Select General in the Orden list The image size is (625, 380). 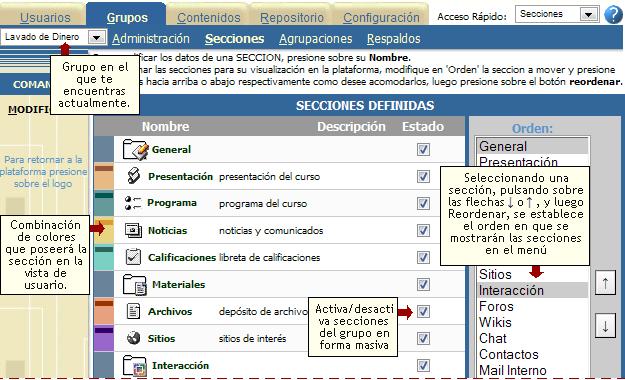(x=532, y=146)
